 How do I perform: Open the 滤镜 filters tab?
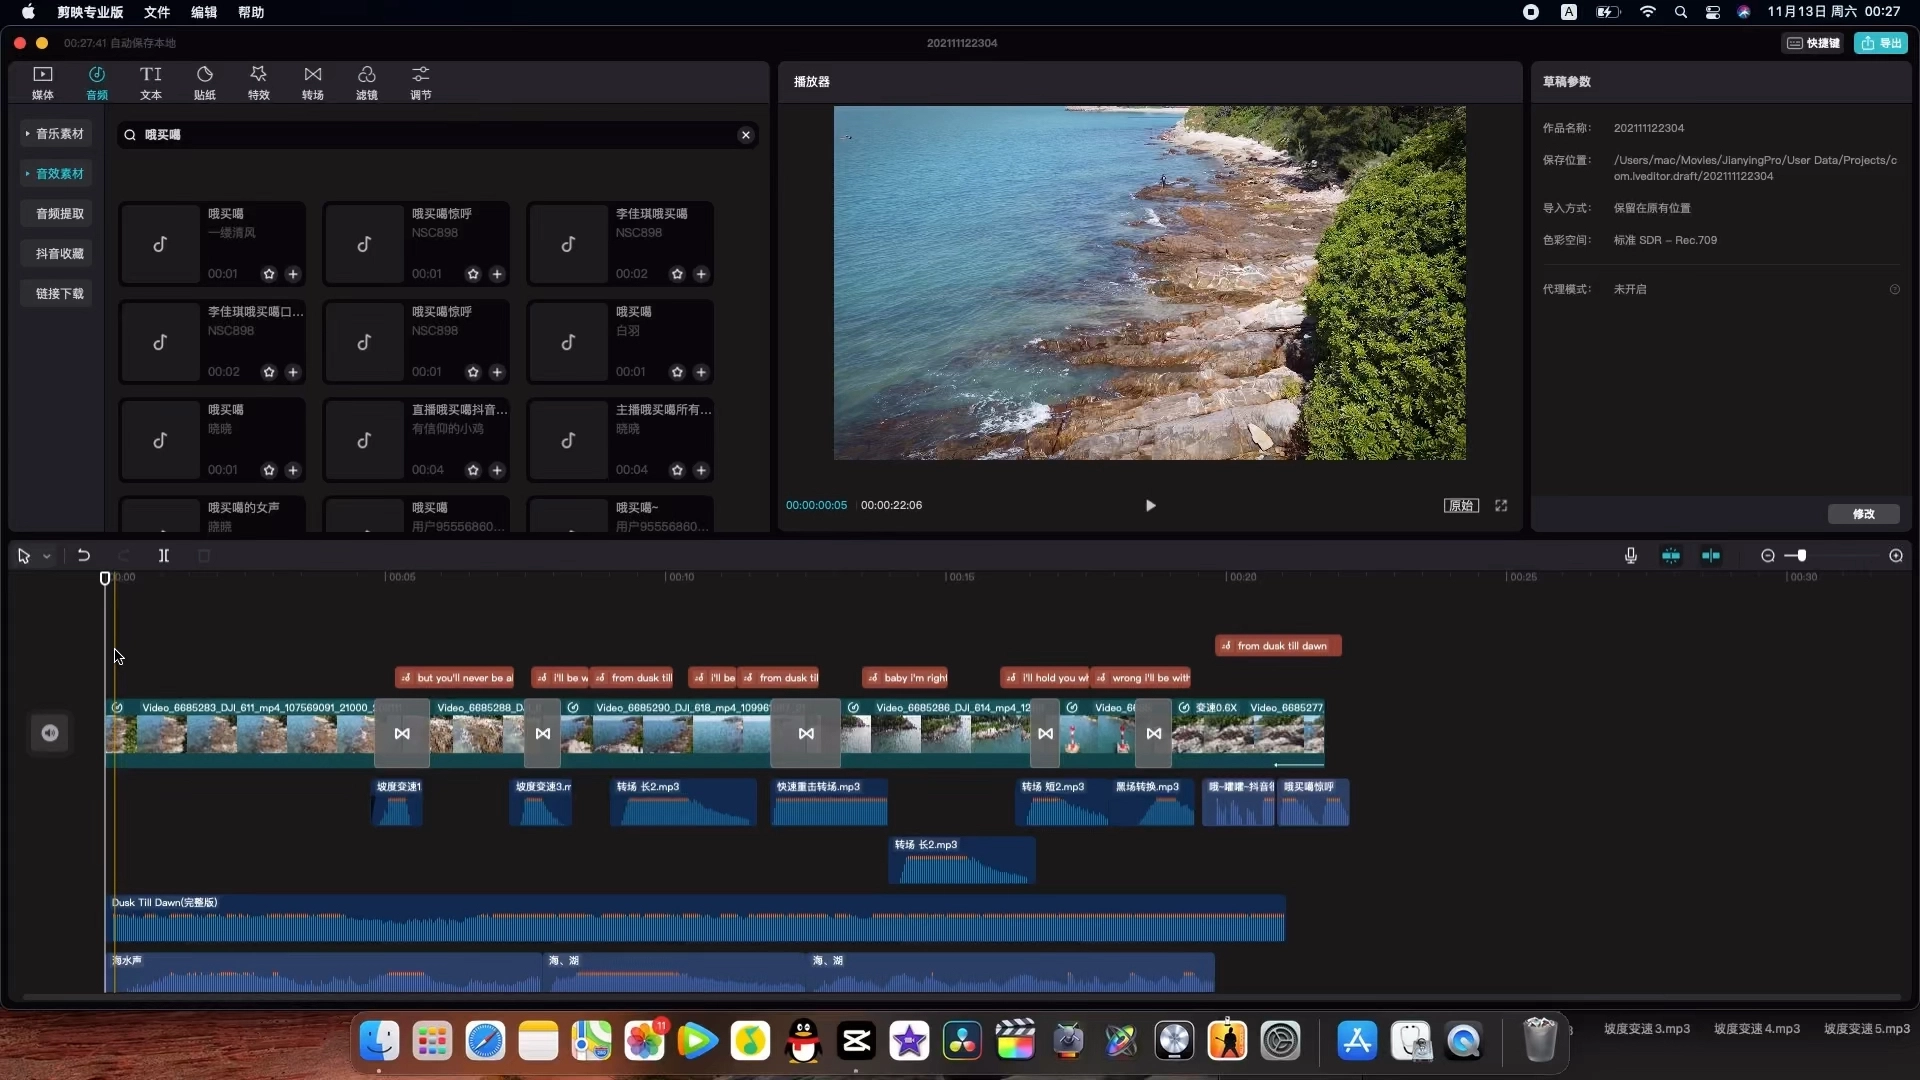coord(367,83)
